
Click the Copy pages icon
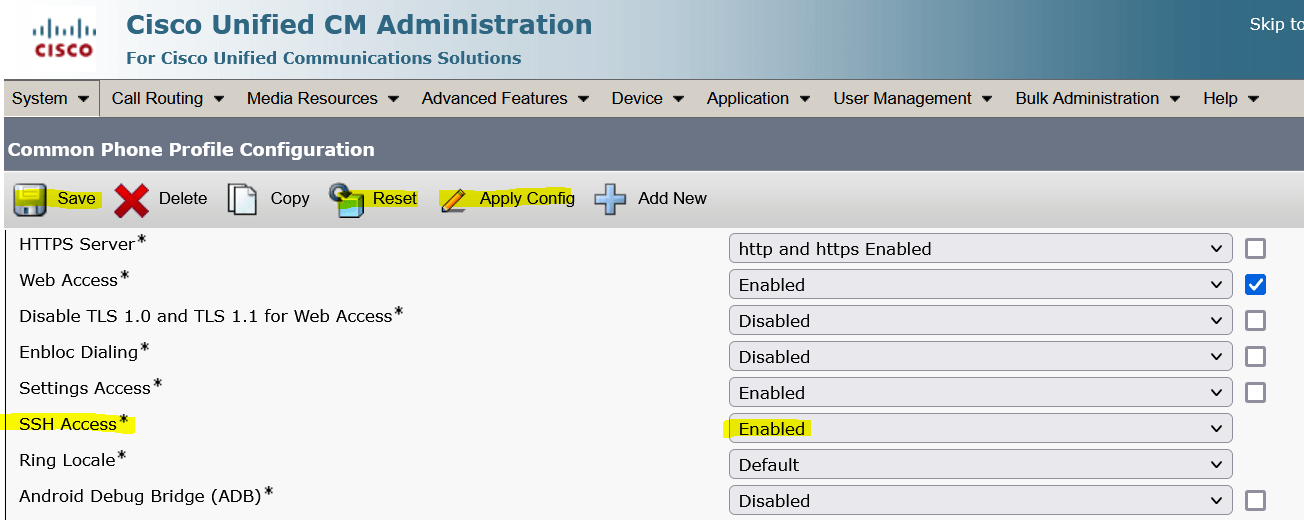[x=243, y=199]
